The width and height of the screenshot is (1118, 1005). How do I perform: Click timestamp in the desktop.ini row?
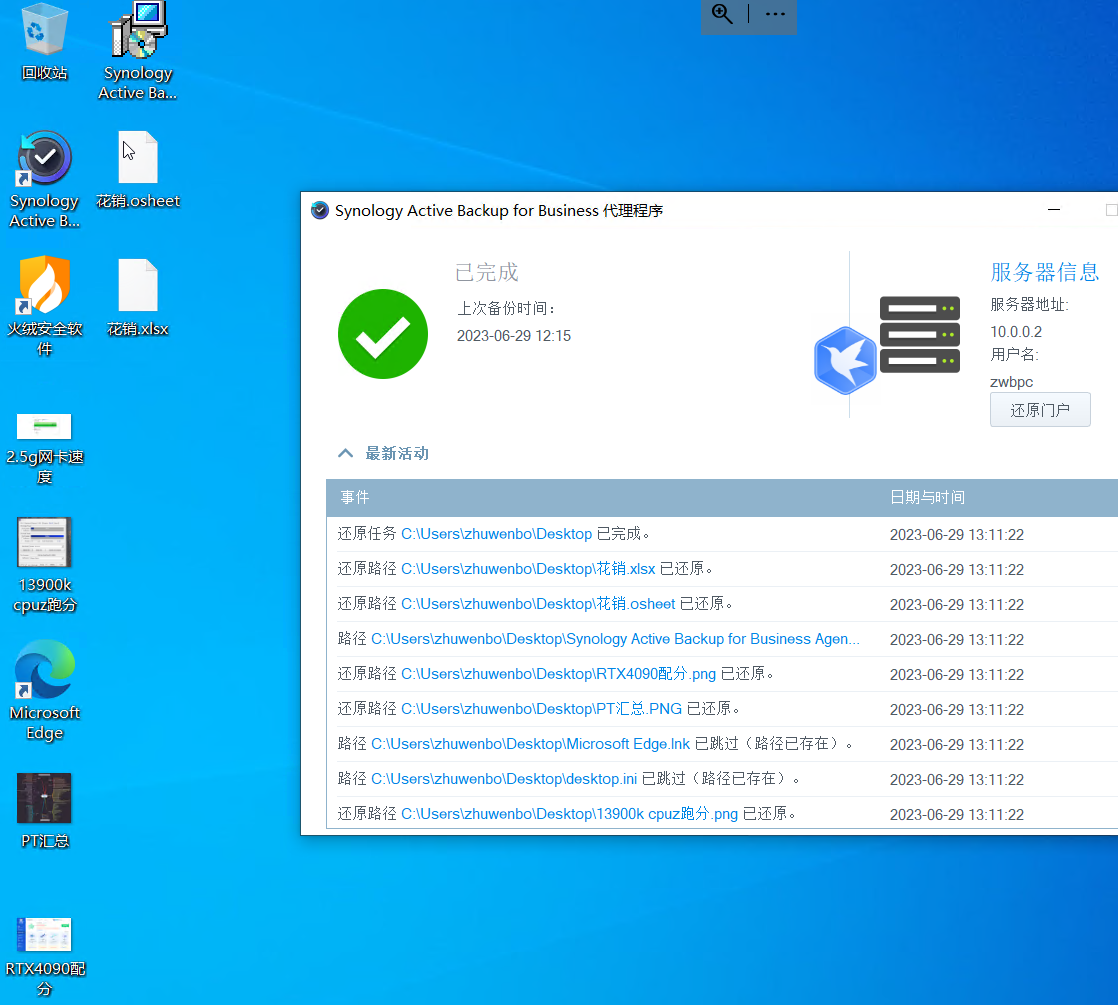957,779
